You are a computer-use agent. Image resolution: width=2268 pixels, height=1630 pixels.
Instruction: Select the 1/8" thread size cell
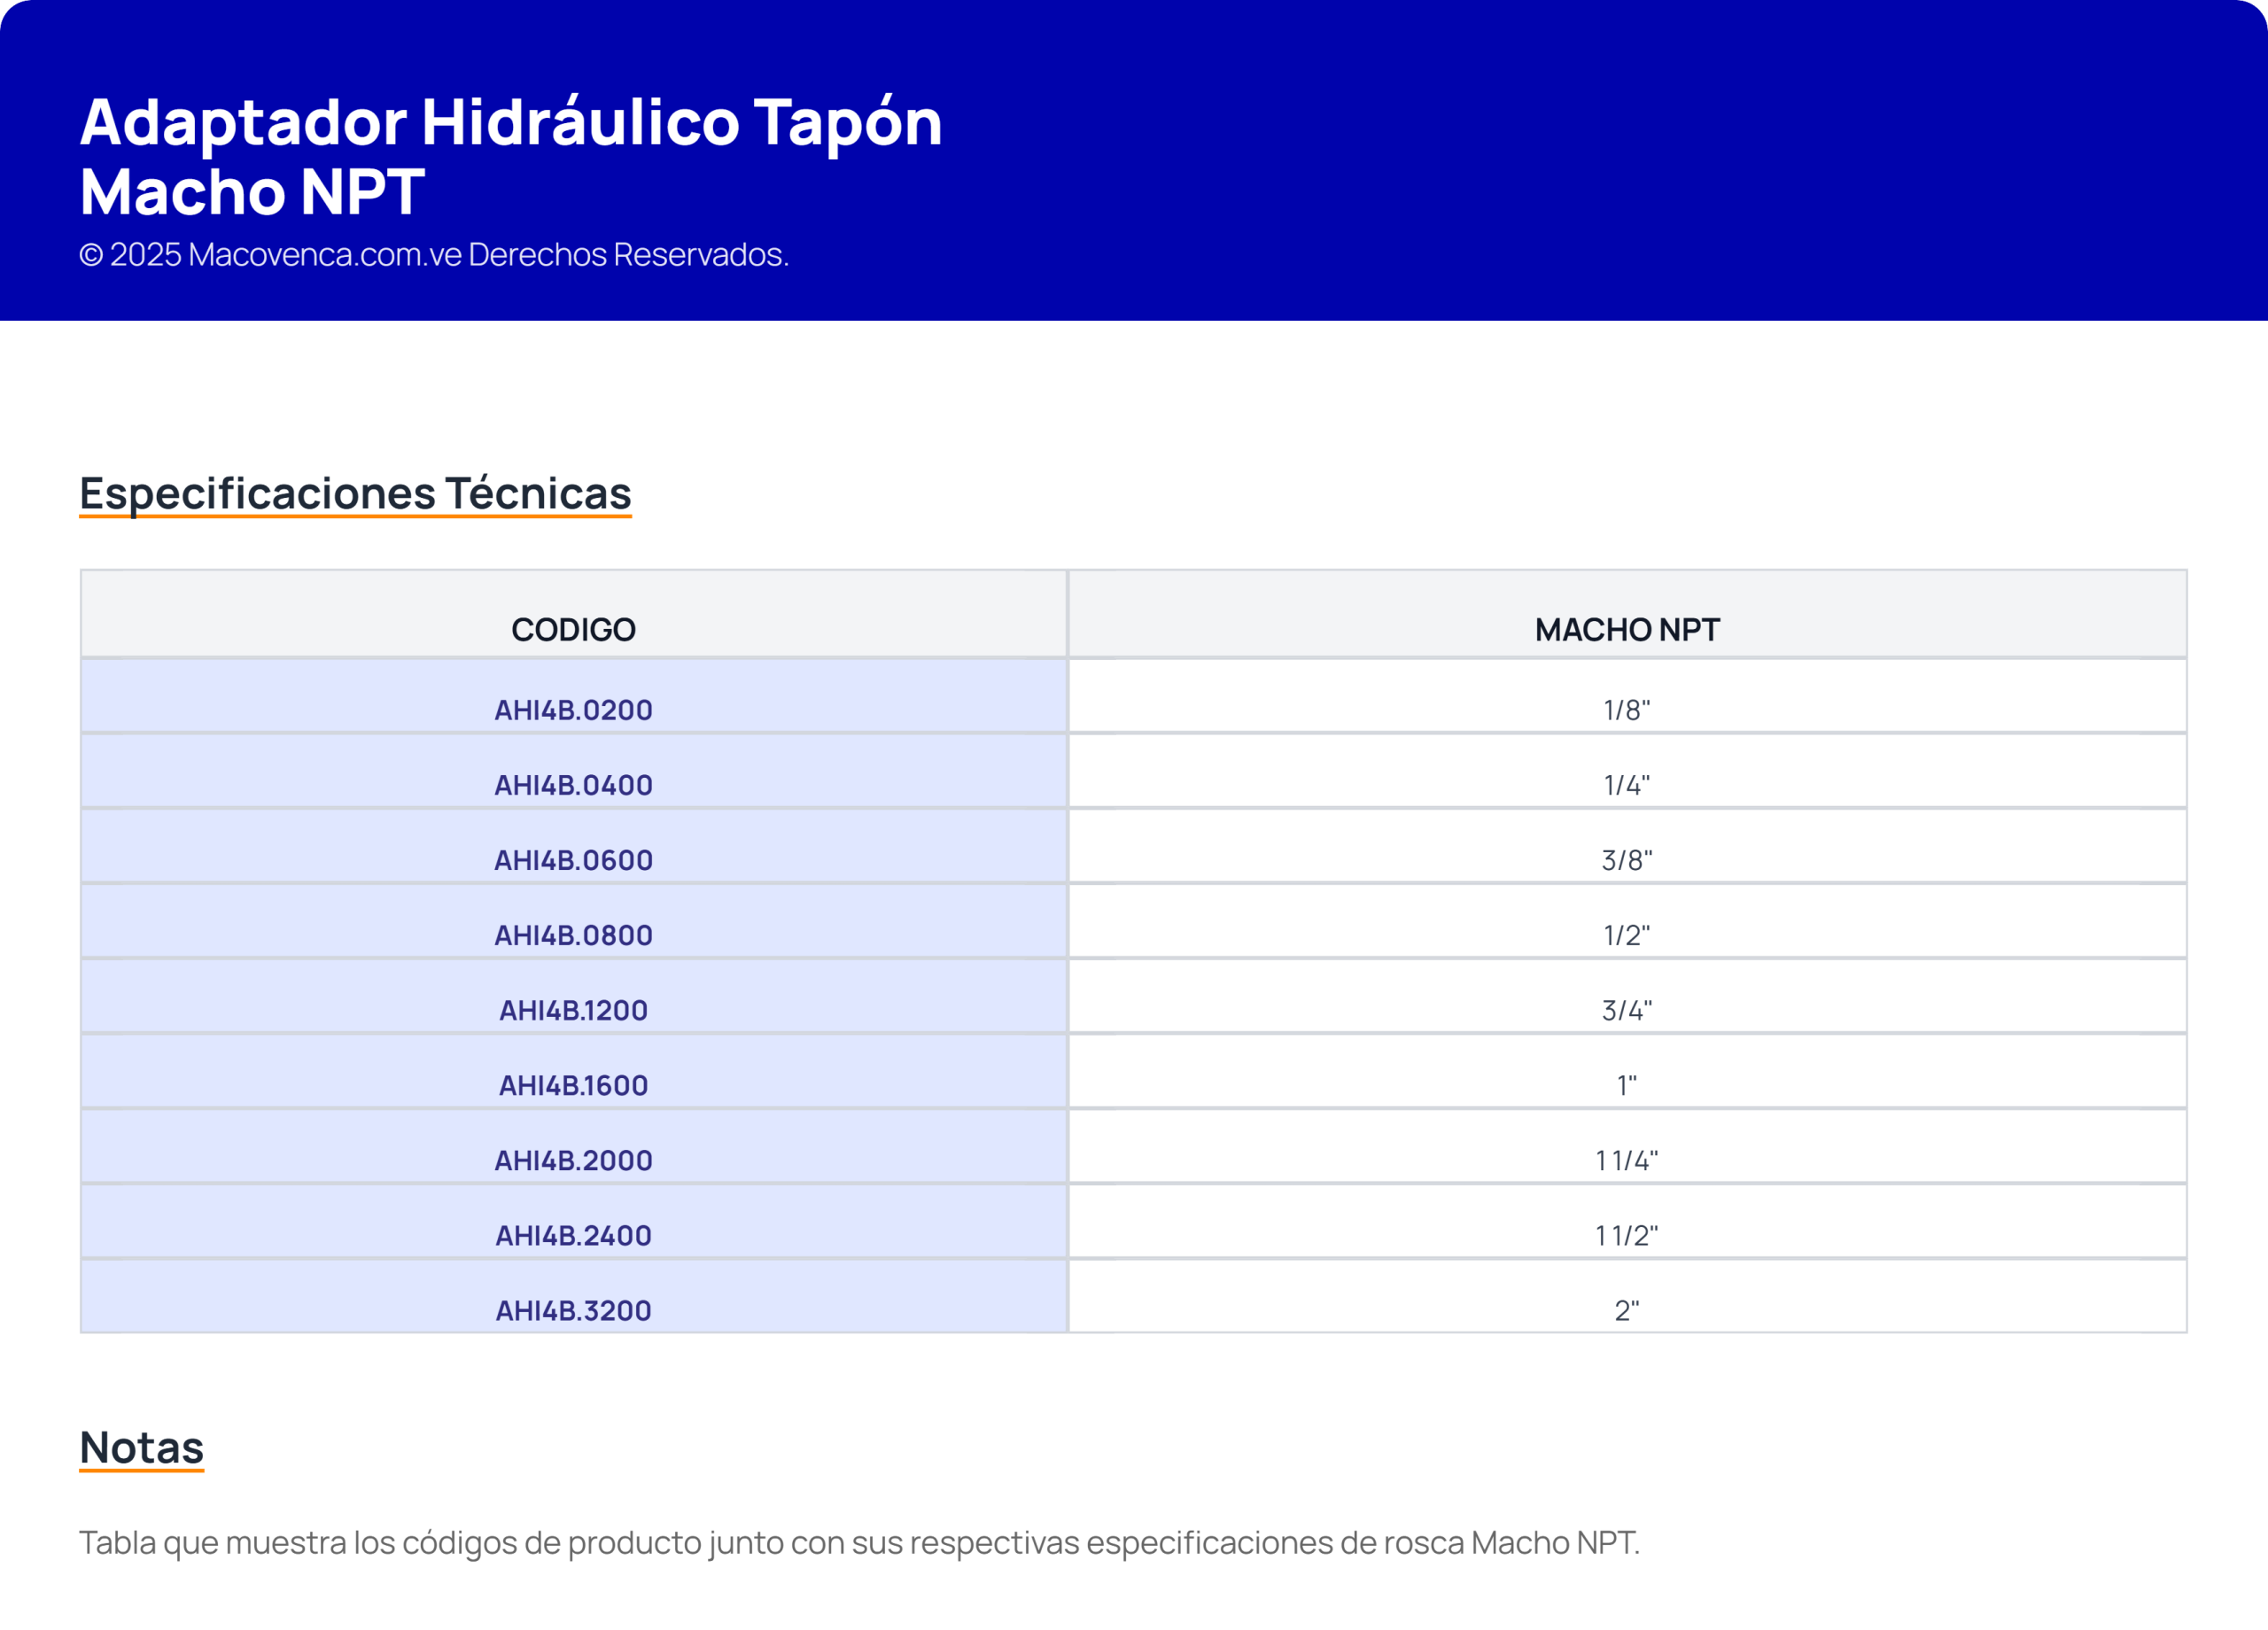[1626, 710]
